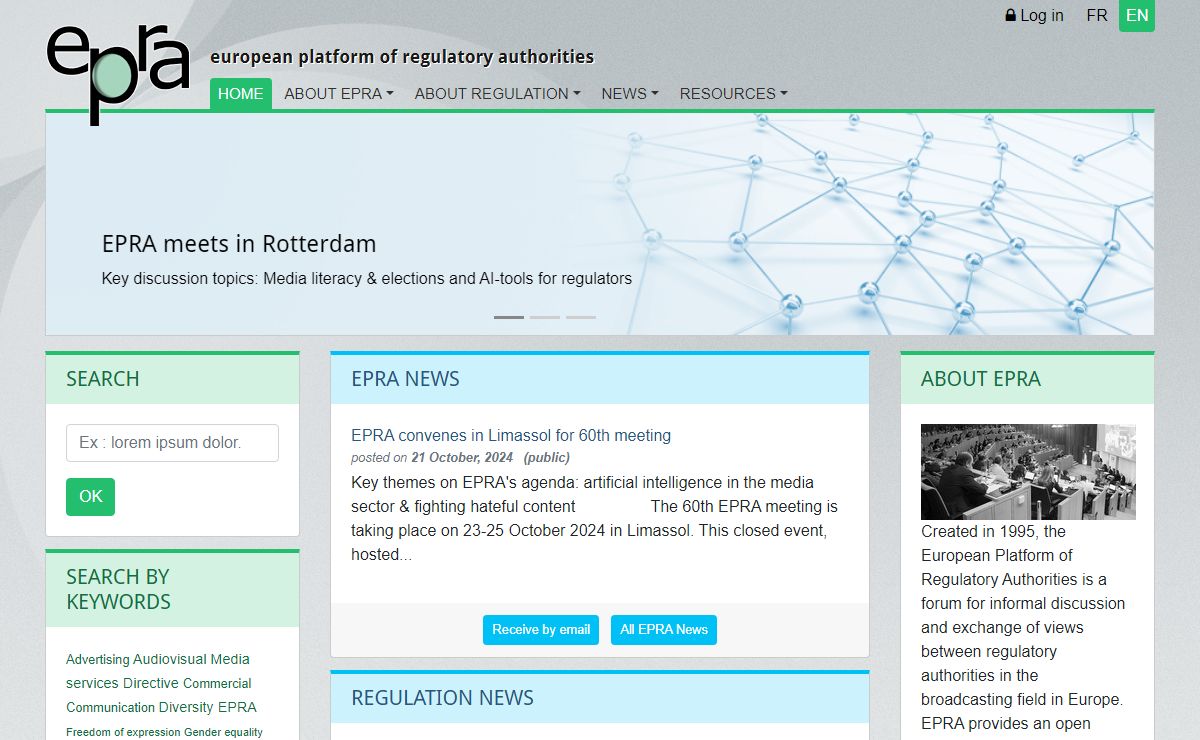Click the 'All EPRA News' button
The image size is (1200, 740).
(x=664, y=630)
